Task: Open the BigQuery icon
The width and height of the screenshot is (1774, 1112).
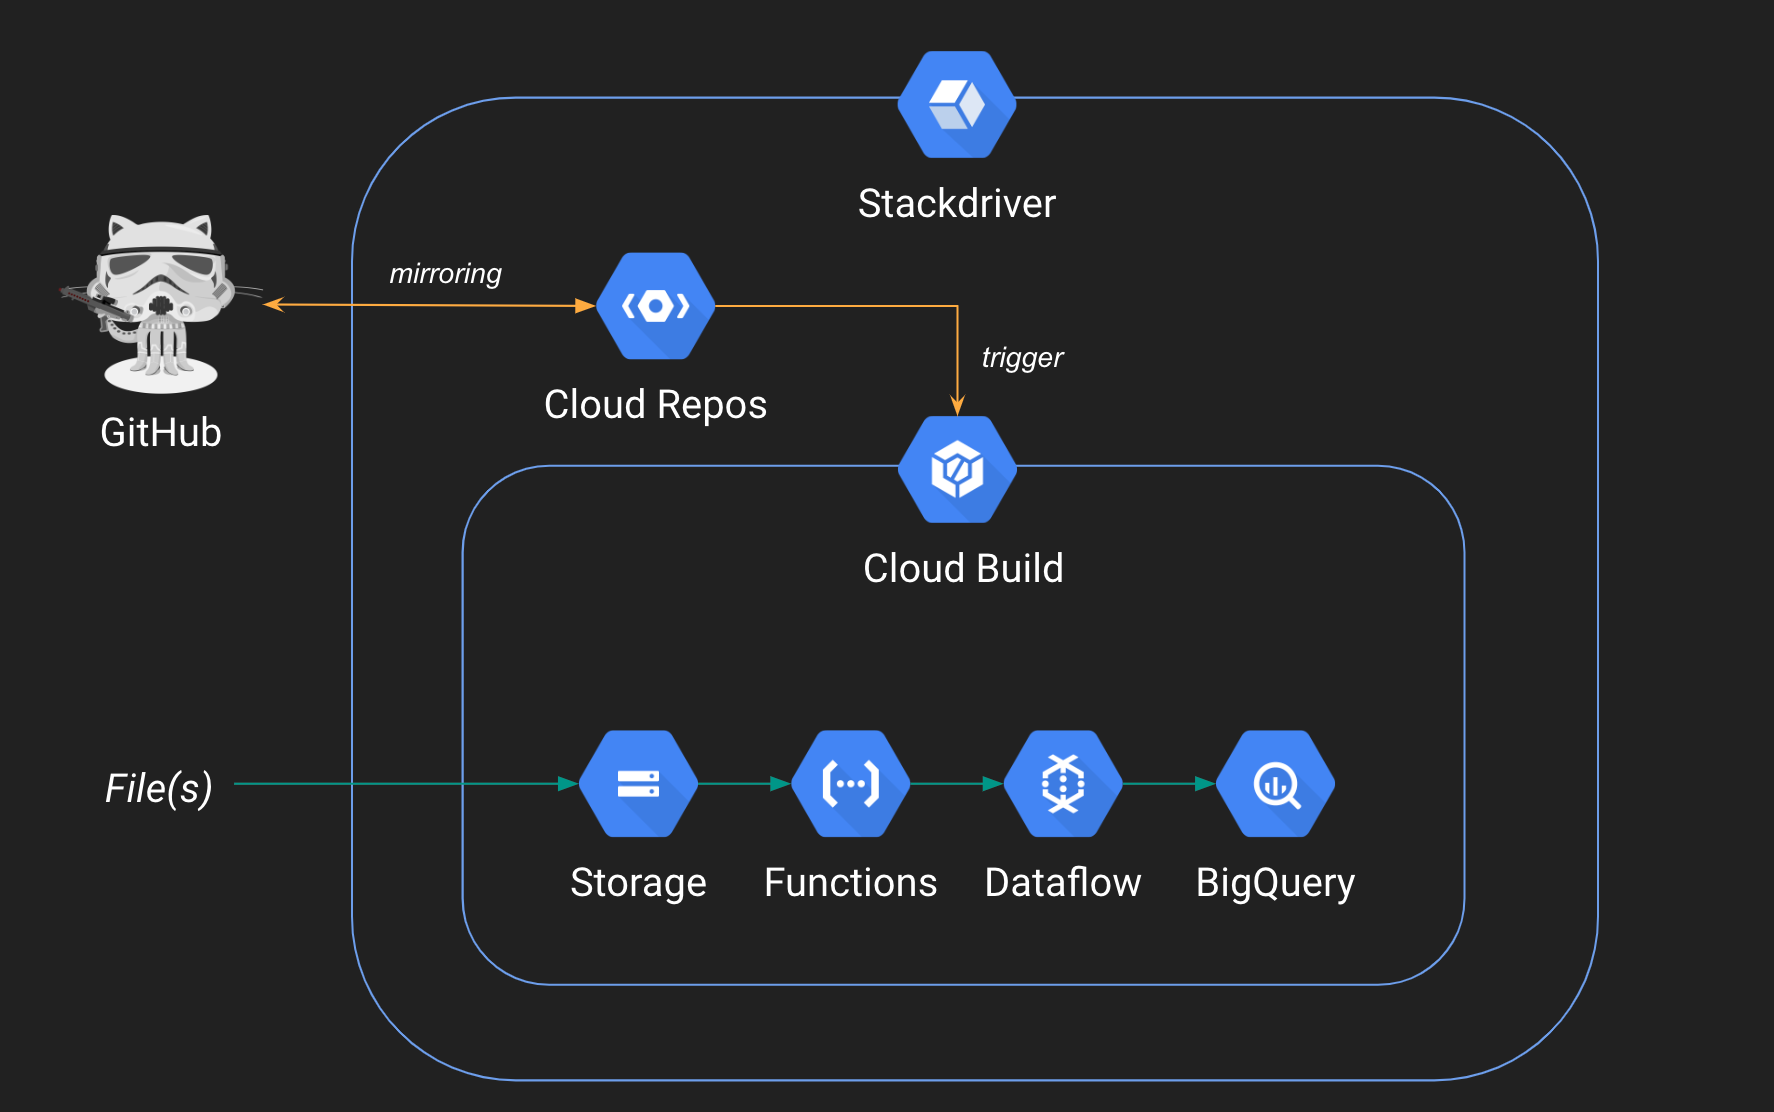Action: point(1276,783)
